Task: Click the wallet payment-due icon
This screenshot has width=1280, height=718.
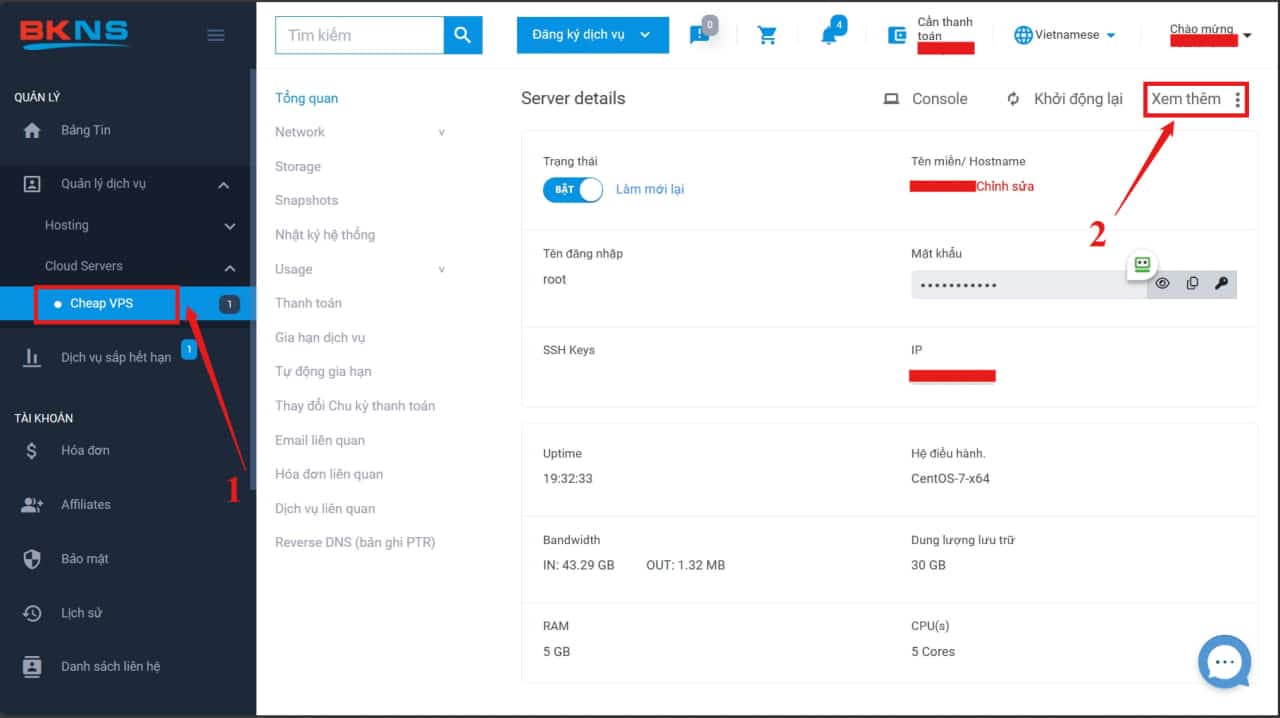Action: pos(897,35)
